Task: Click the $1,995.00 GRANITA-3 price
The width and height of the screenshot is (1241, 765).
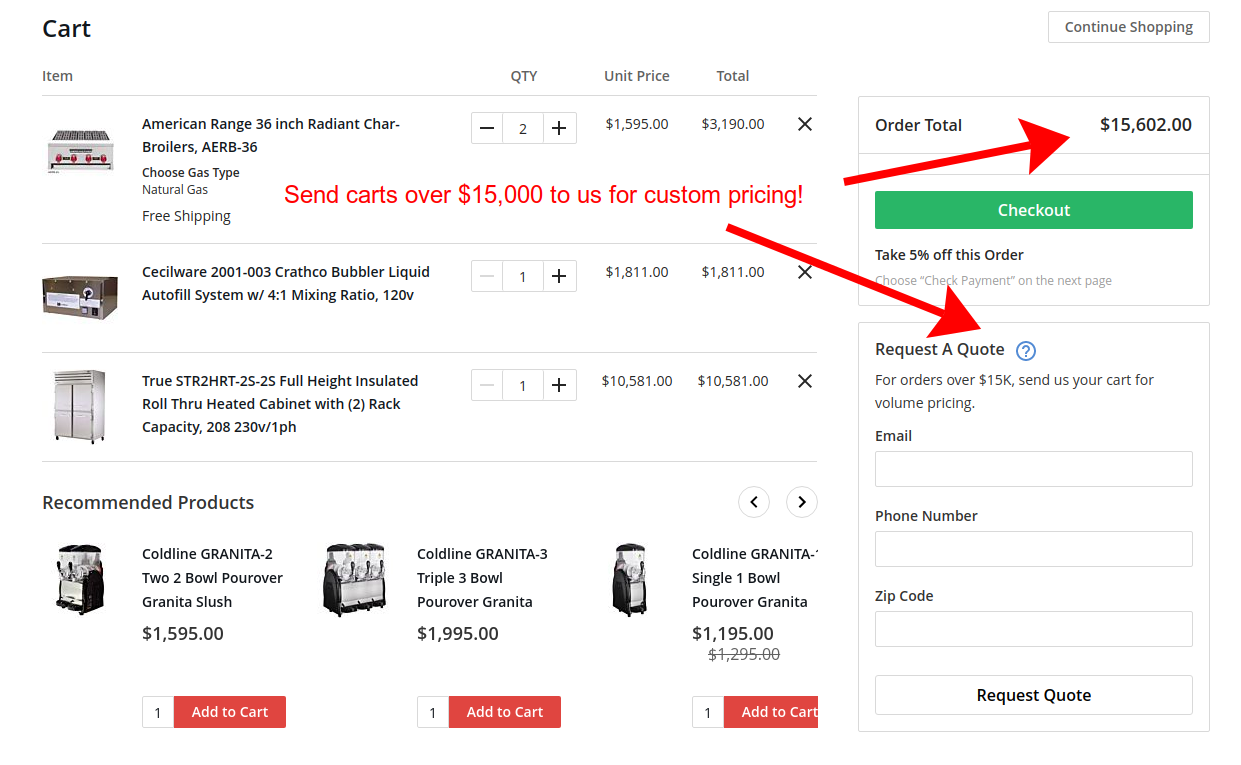Action: (x=458, y=633)
